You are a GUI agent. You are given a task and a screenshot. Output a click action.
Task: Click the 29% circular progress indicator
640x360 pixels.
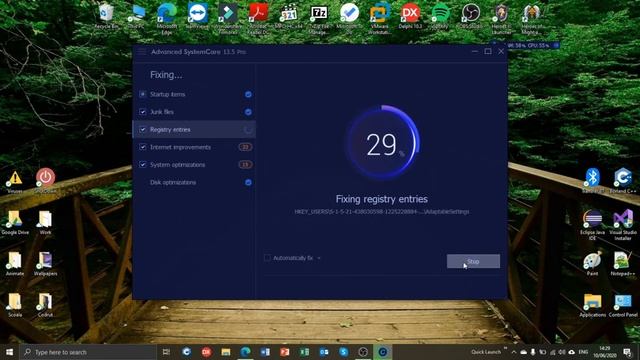[382, 143]
